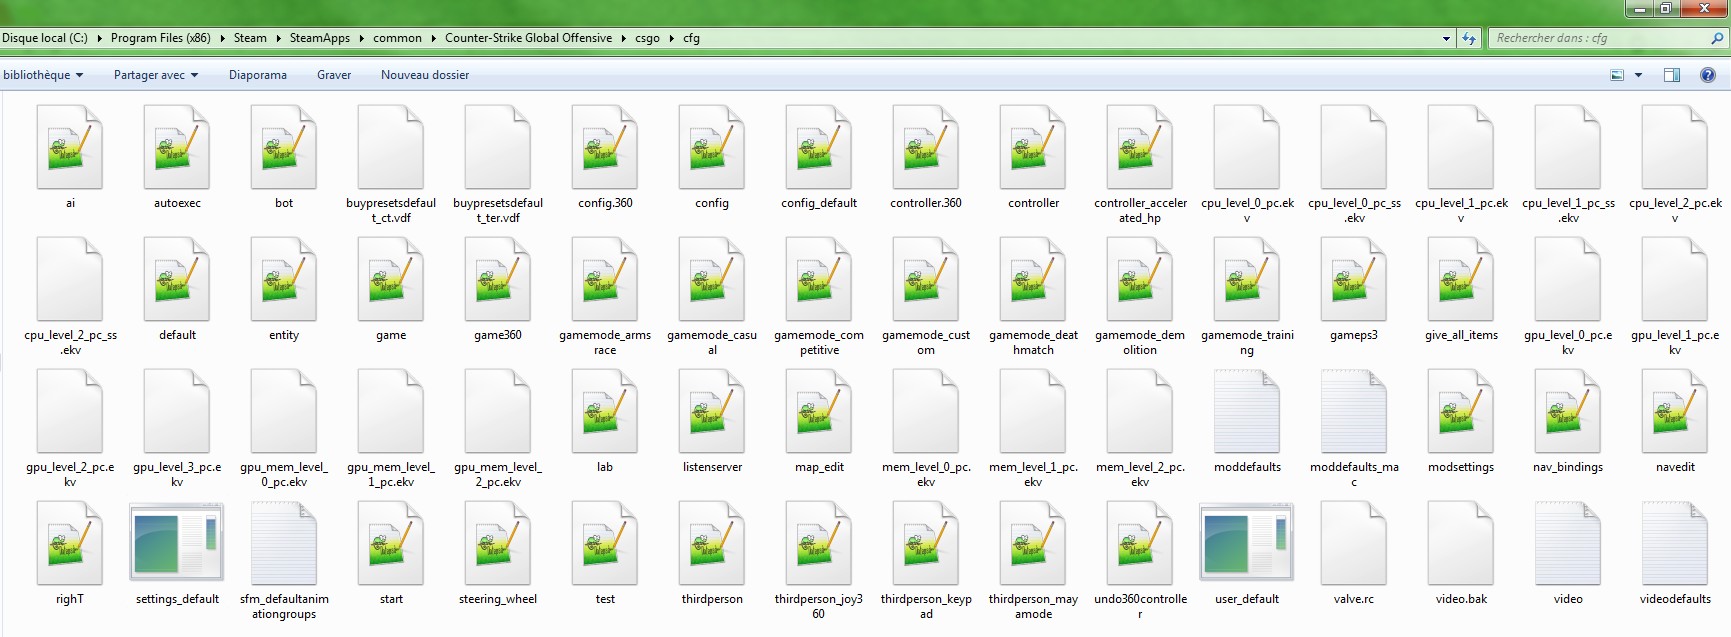Select the videodefaults file icon
Screen dimensions: 1731x637
coord(1675,543)
